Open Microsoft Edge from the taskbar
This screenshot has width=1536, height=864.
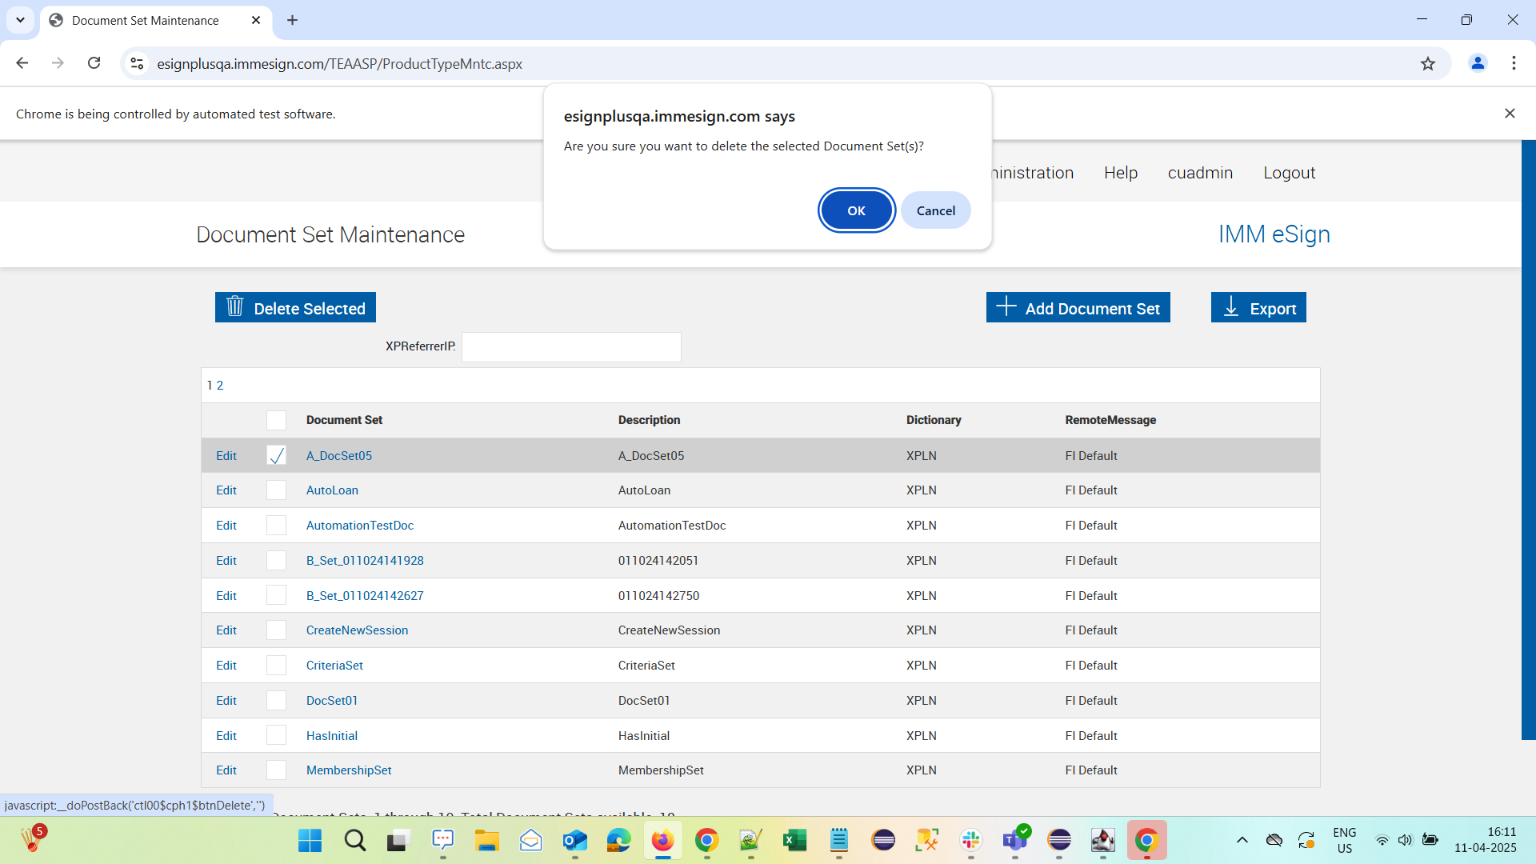(x=619, y=840)
